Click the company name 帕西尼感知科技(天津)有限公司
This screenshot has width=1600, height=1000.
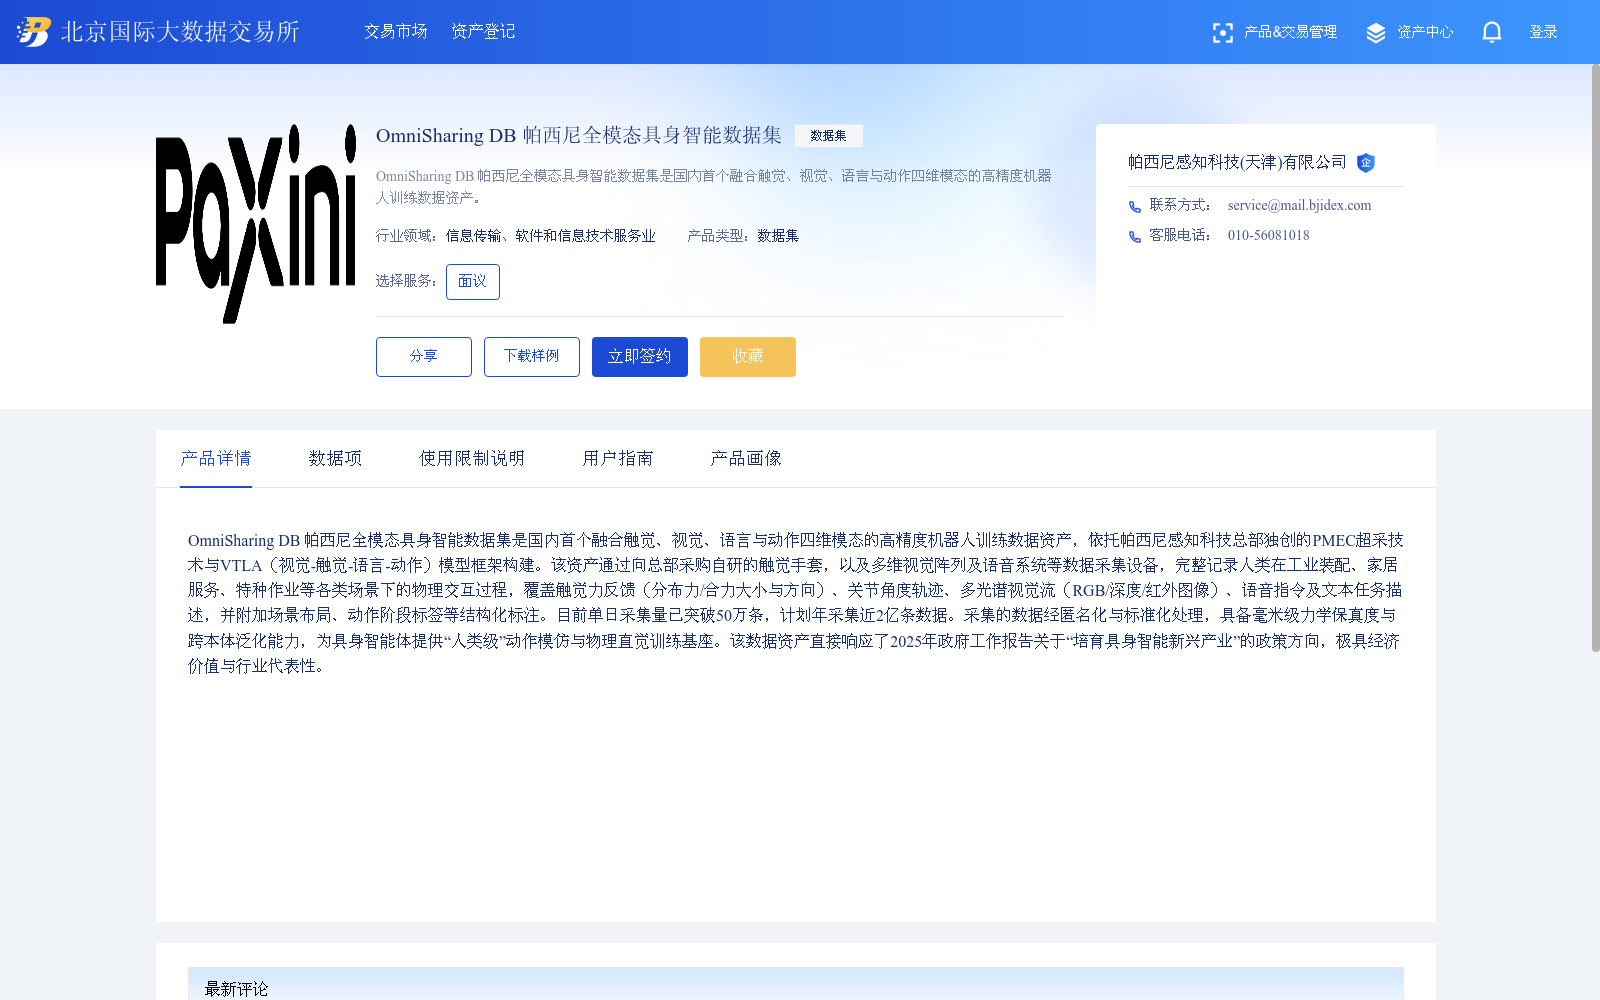(1237, 162)
